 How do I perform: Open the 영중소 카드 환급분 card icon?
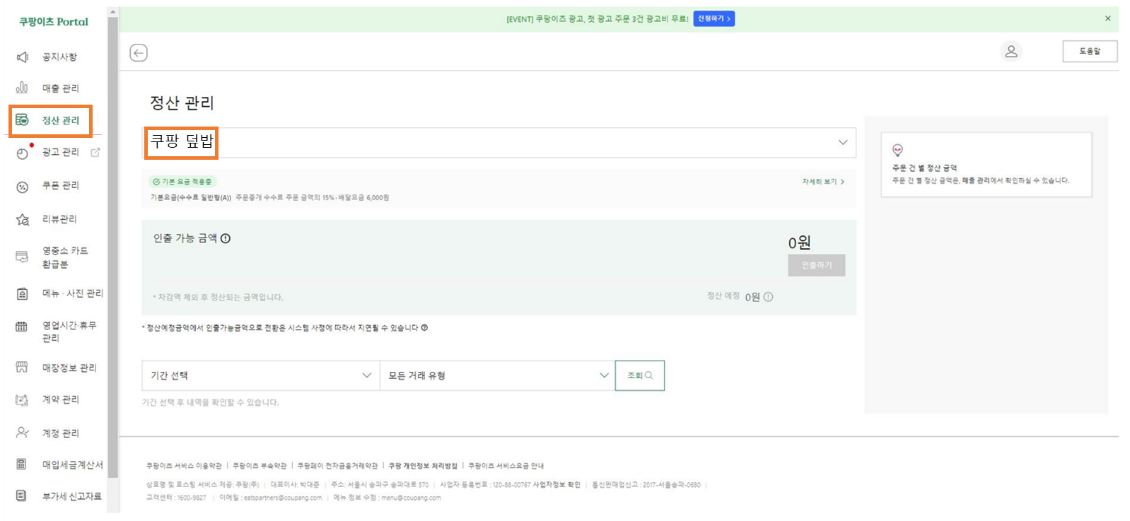22,257
